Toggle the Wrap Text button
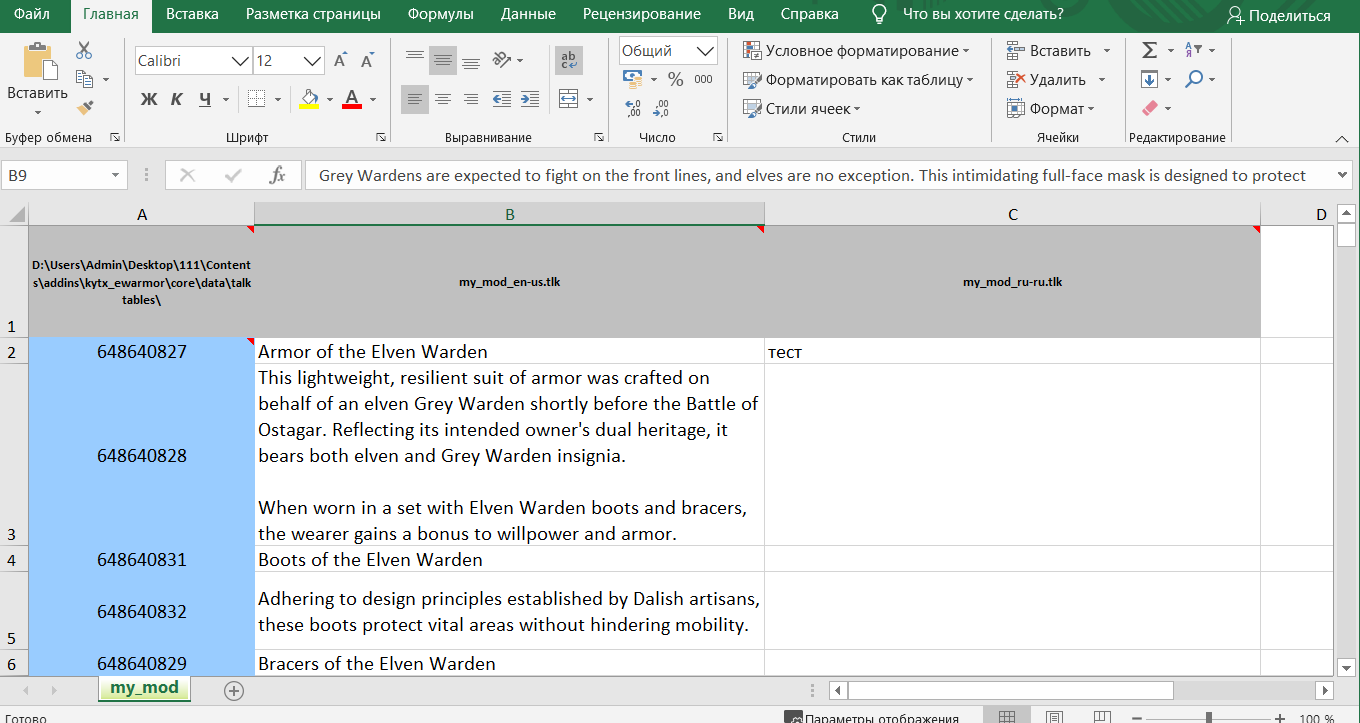The height and width of the screenshot is (723, 1360). (x=569, y=61)
